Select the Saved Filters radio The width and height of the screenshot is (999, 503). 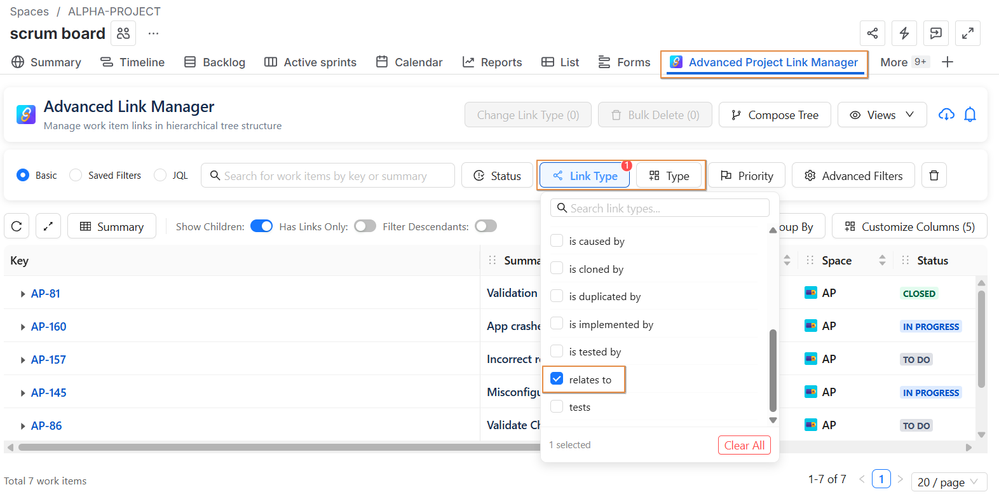click(x=76, y=175)
